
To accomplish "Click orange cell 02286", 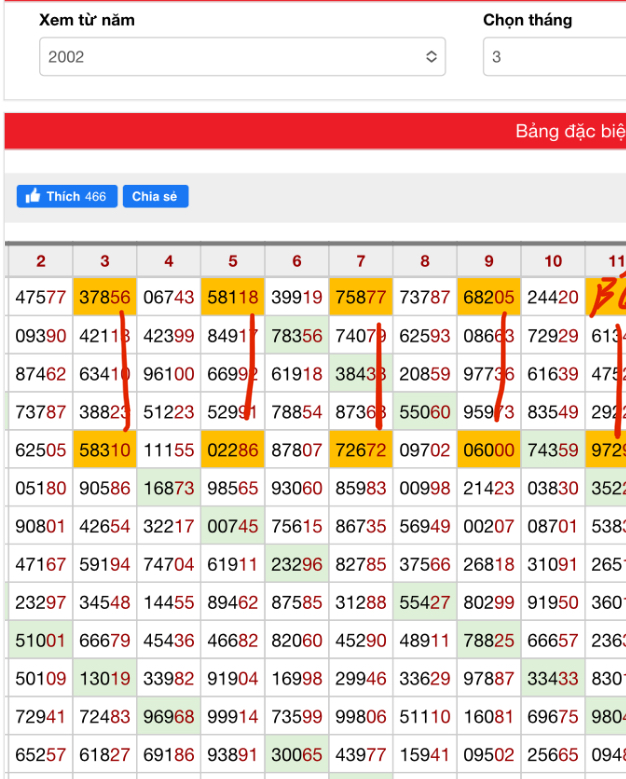I will click(x=232, y=451).
